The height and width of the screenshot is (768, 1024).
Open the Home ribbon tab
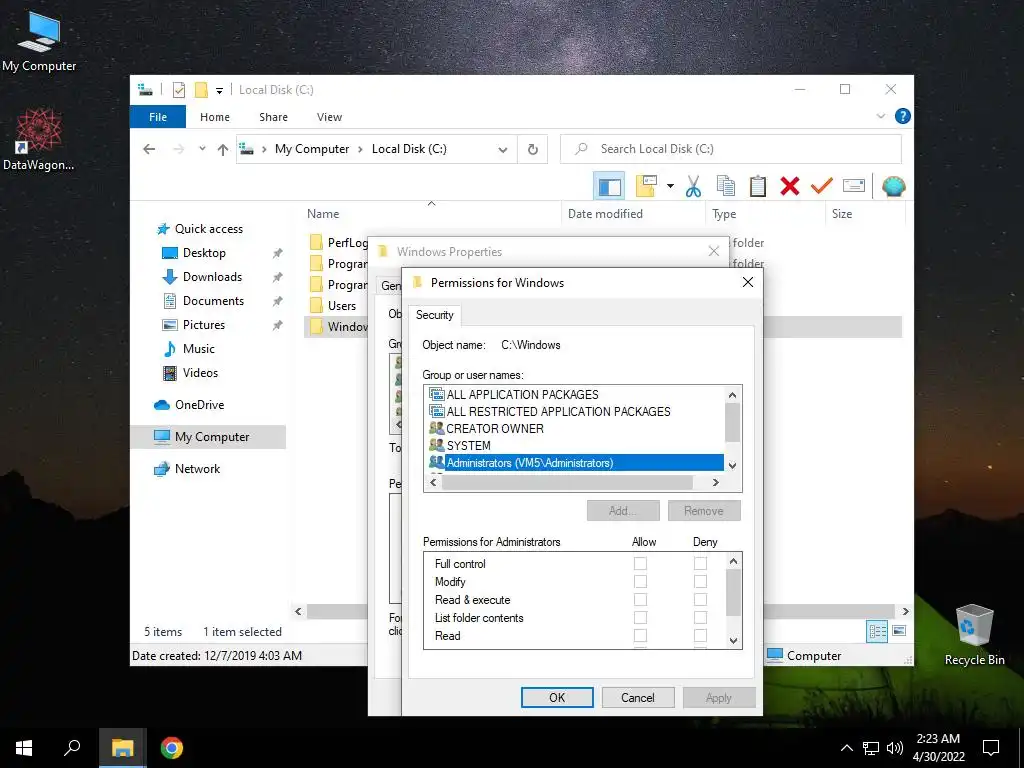click(x=215, y=117)
